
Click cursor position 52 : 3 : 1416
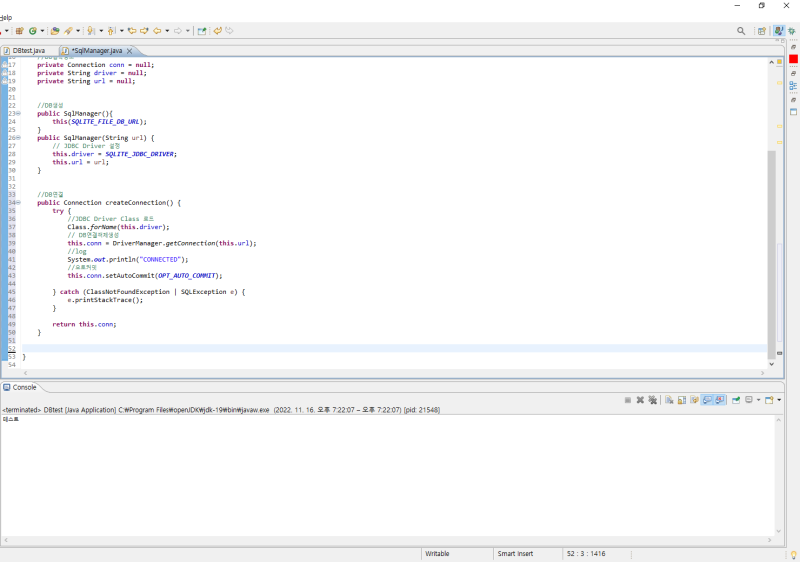(x=586, y=554)
